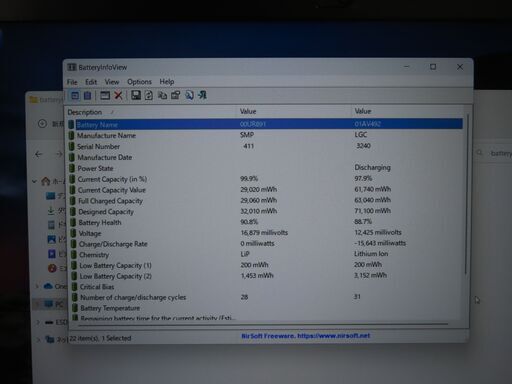Click Value column header above LGC
Viewport: 512px width, 384px height.
coord(407,111)
